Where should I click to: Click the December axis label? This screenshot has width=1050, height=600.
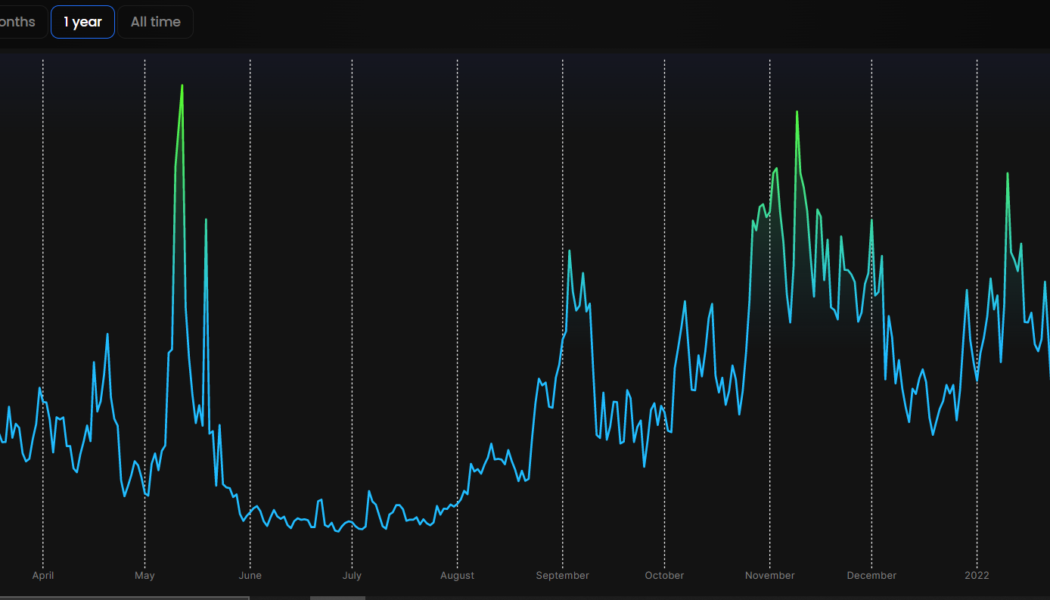point(871,575)
